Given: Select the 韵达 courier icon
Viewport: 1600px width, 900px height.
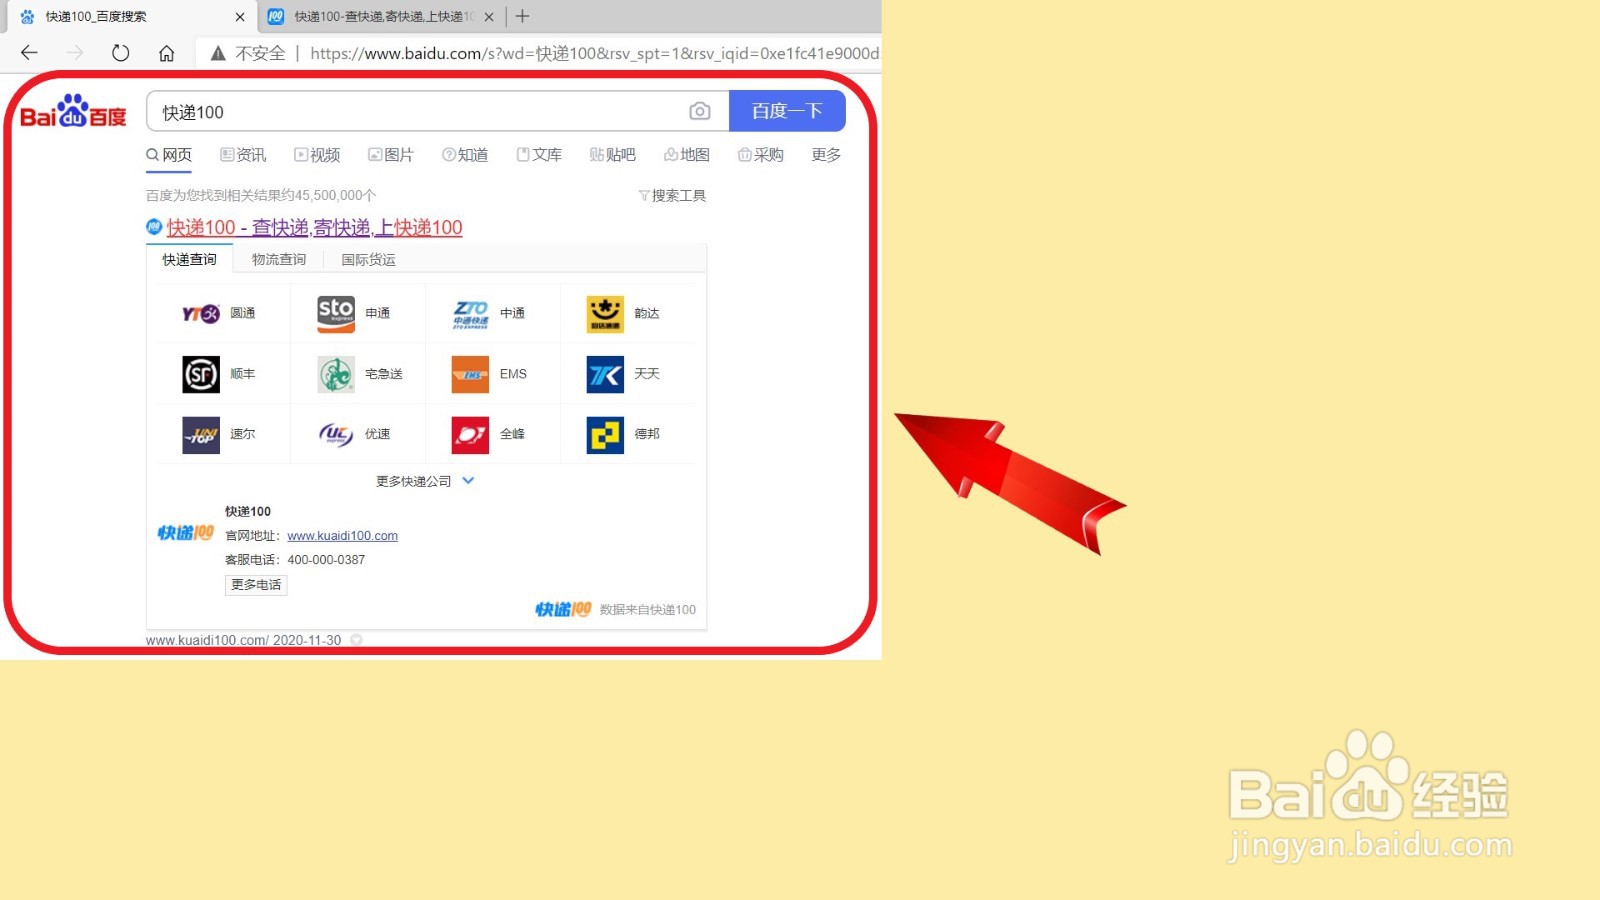Looking at the screenshot, I should pos(605,314).
